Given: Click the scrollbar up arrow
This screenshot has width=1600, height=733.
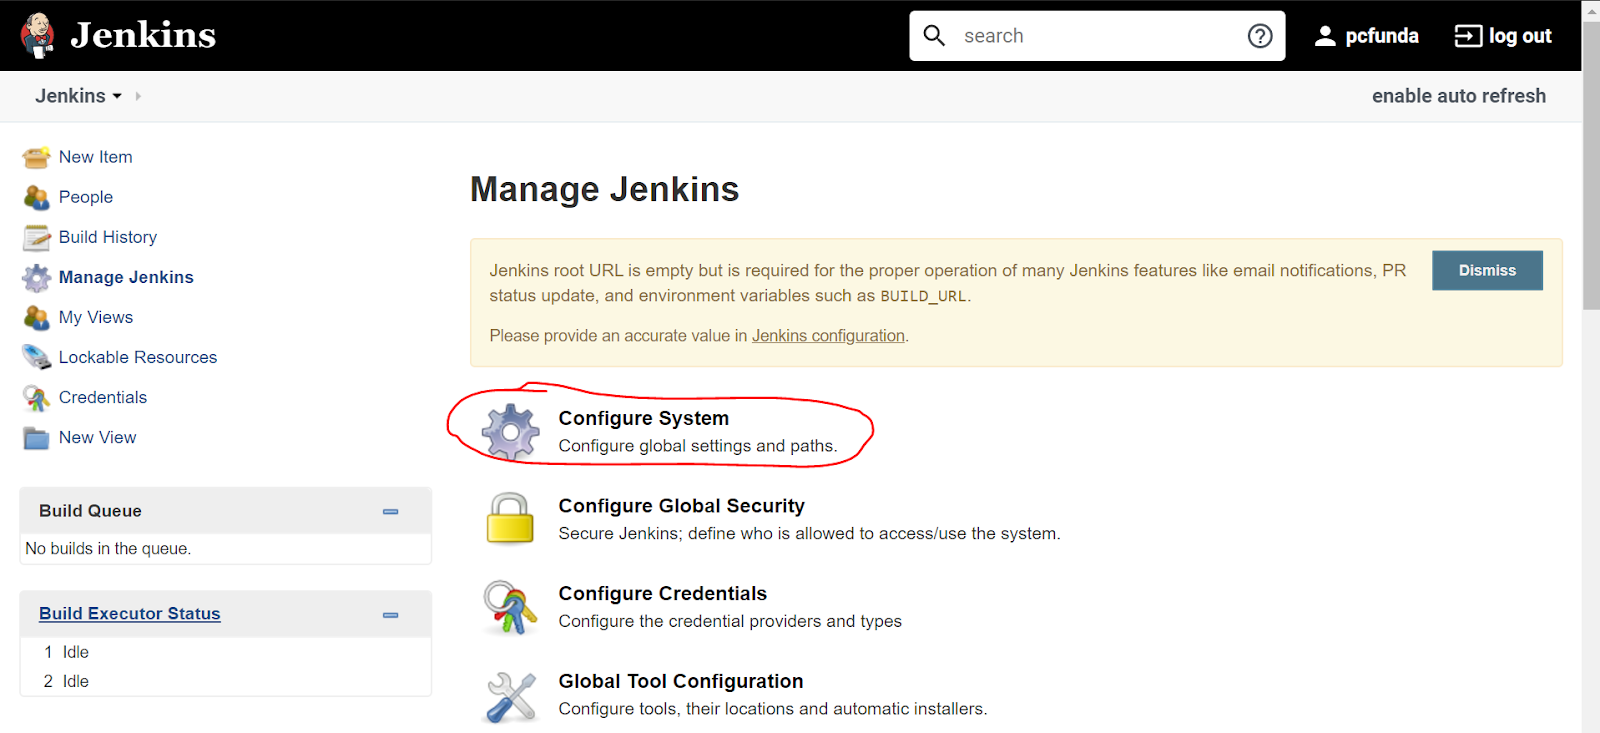Looking at the screenshot, I should coord(1591,9).
